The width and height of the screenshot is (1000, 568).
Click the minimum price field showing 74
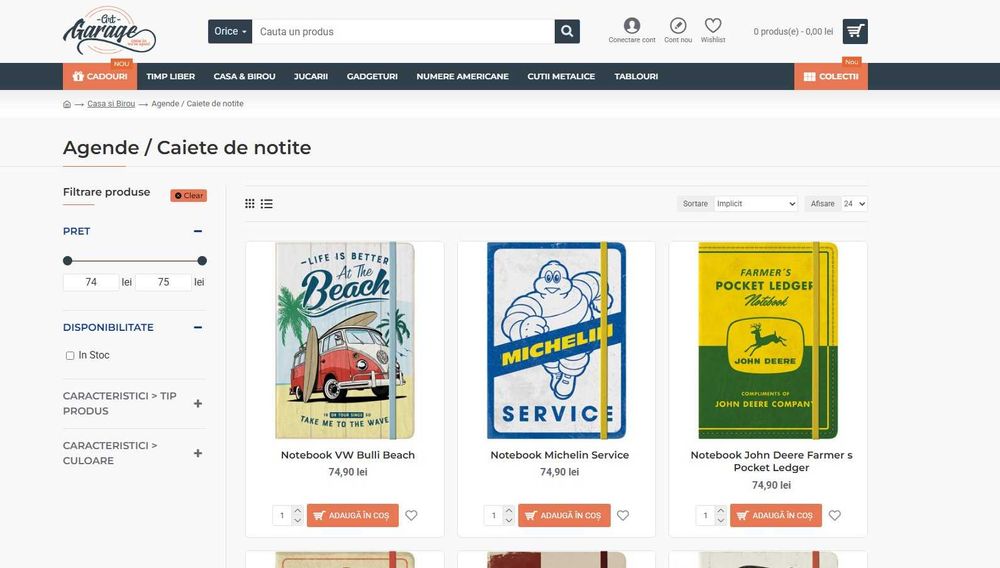91,282
